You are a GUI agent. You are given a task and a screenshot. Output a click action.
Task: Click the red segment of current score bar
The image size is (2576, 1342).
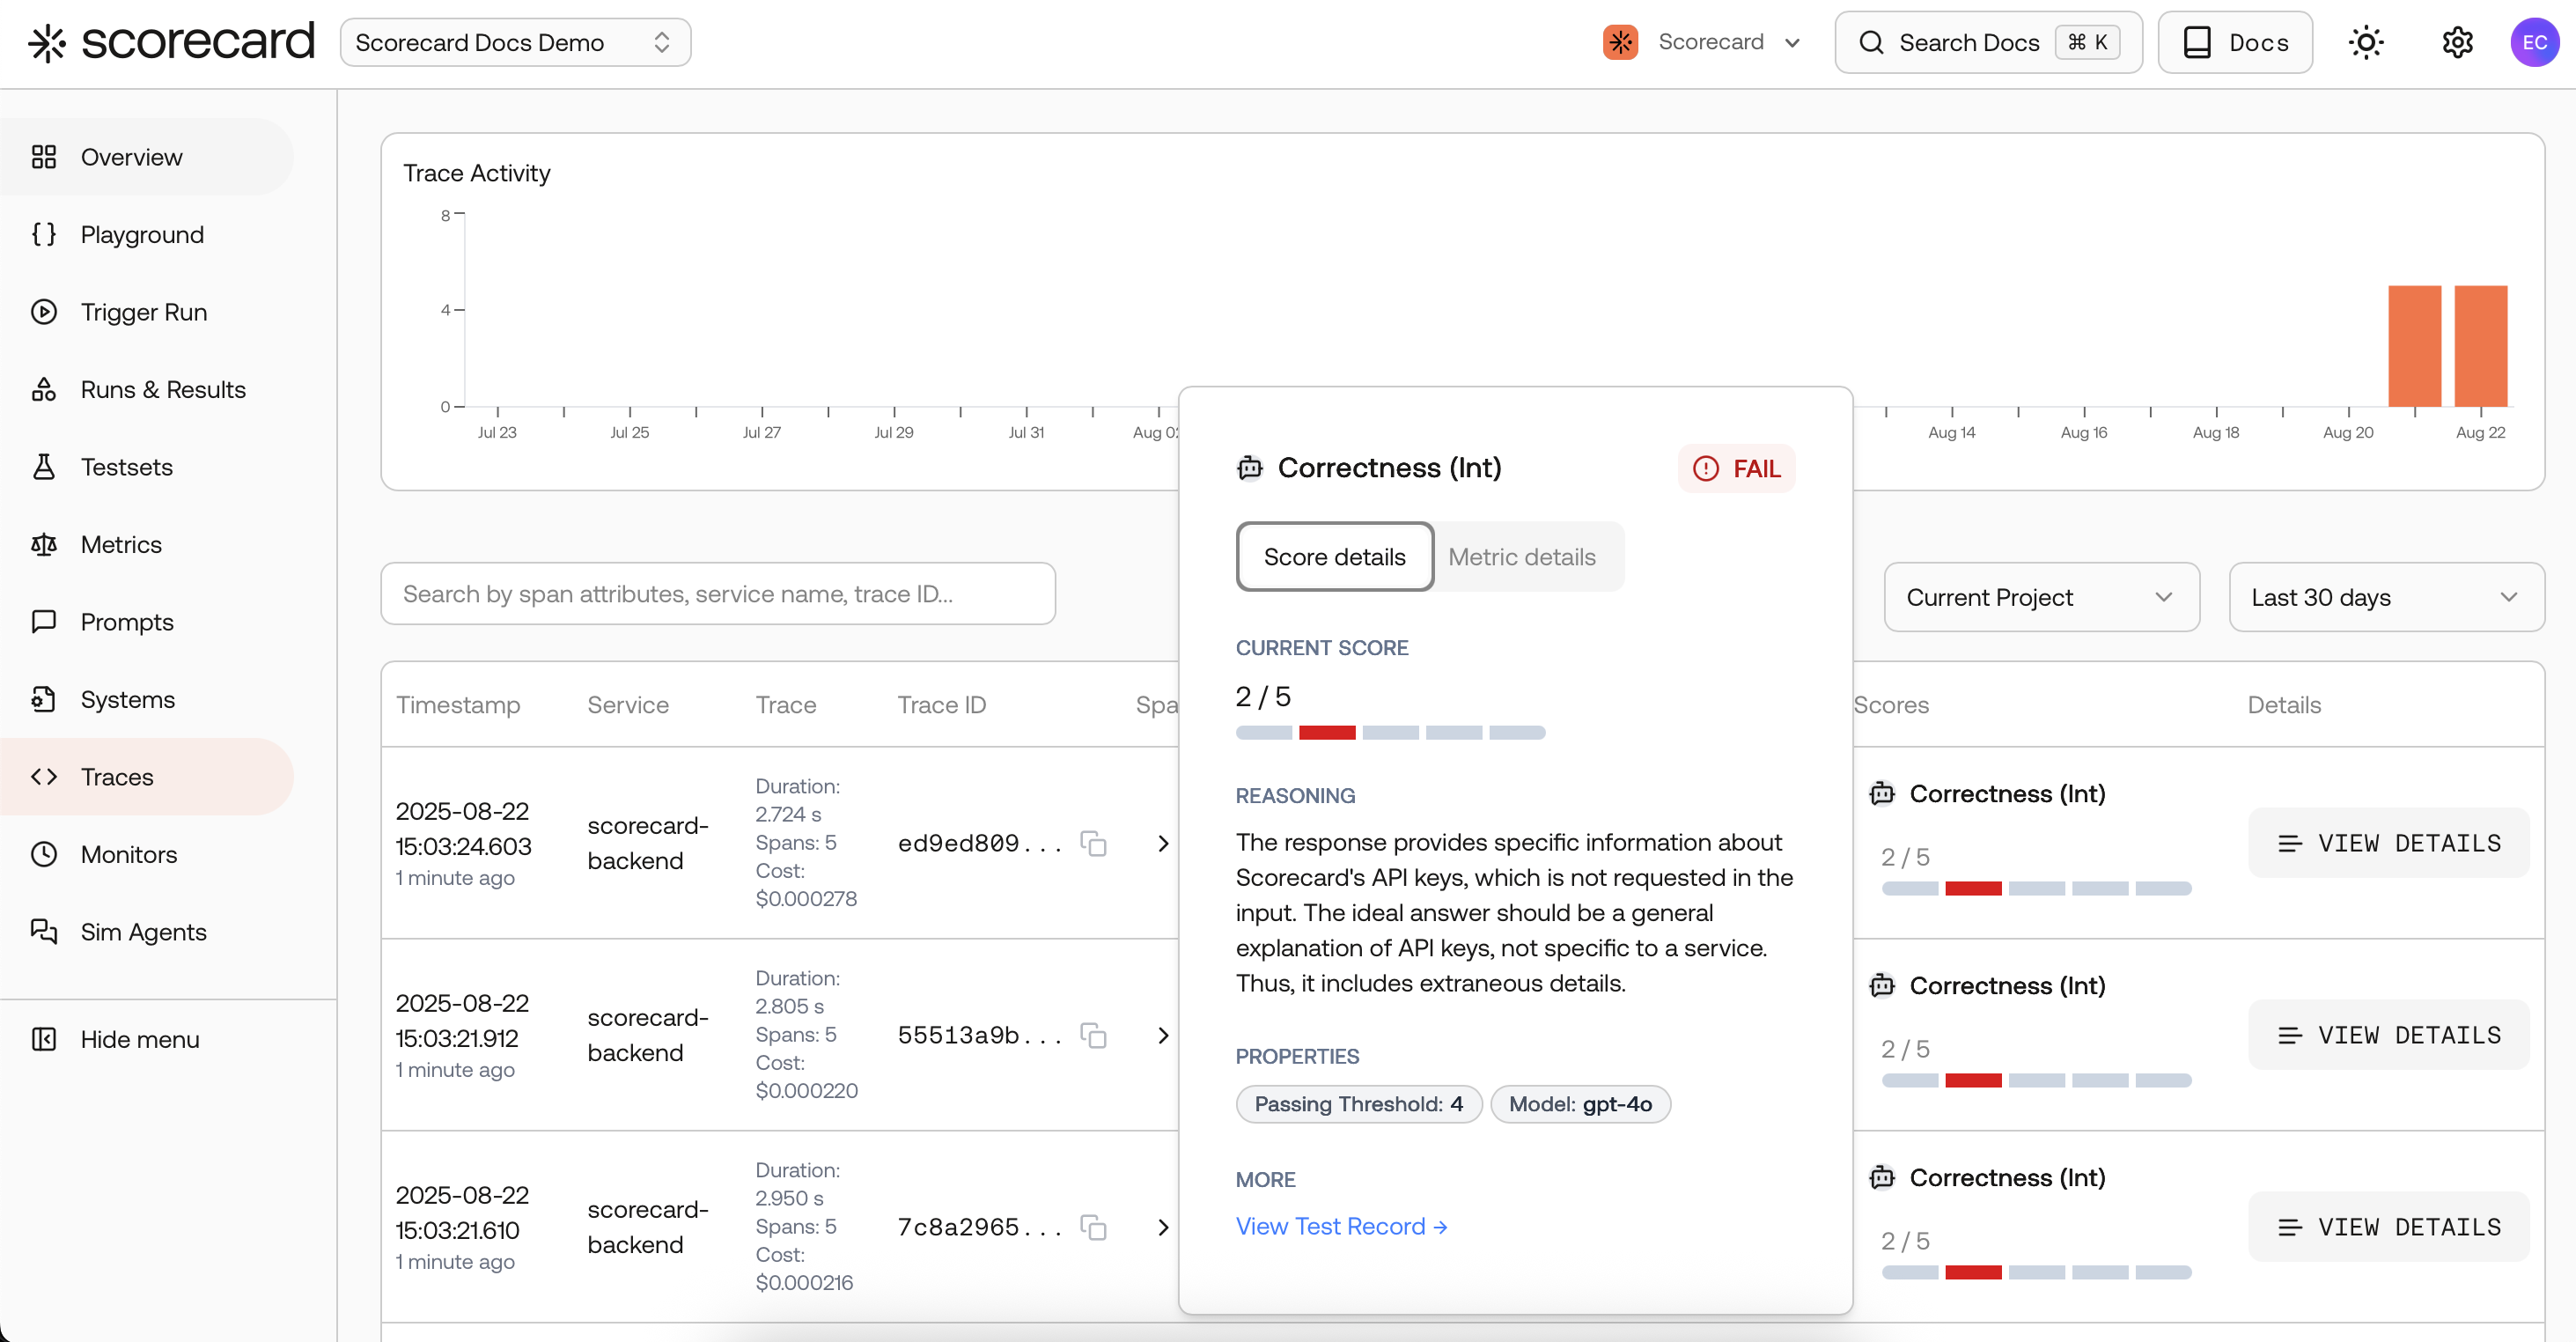[x=1326, y=733]
